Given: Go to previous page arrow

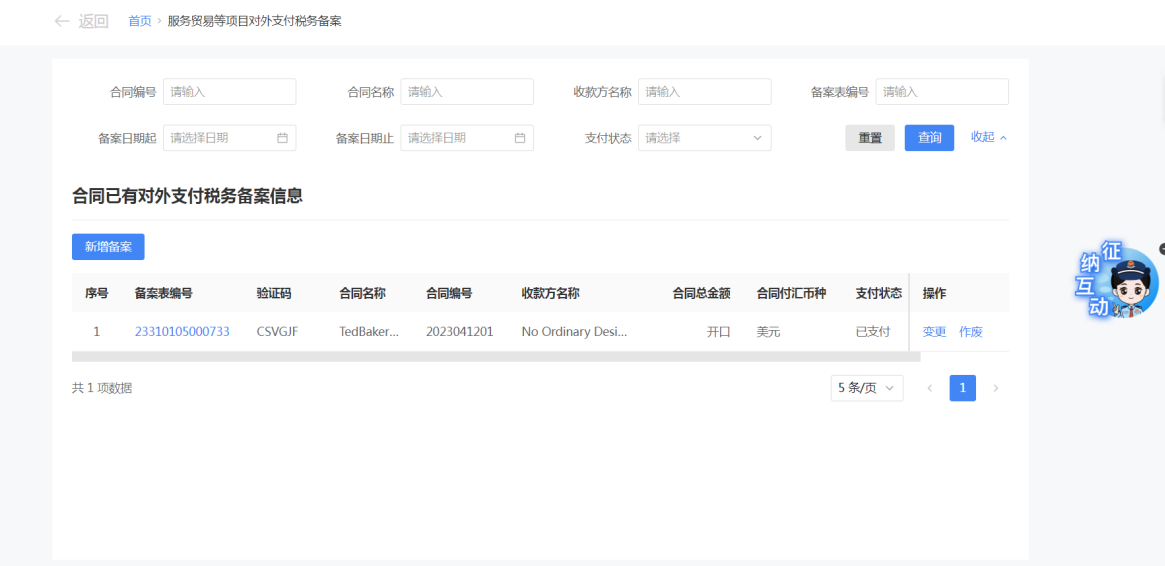Looking at the screenshot, I should tap(929, 388).
